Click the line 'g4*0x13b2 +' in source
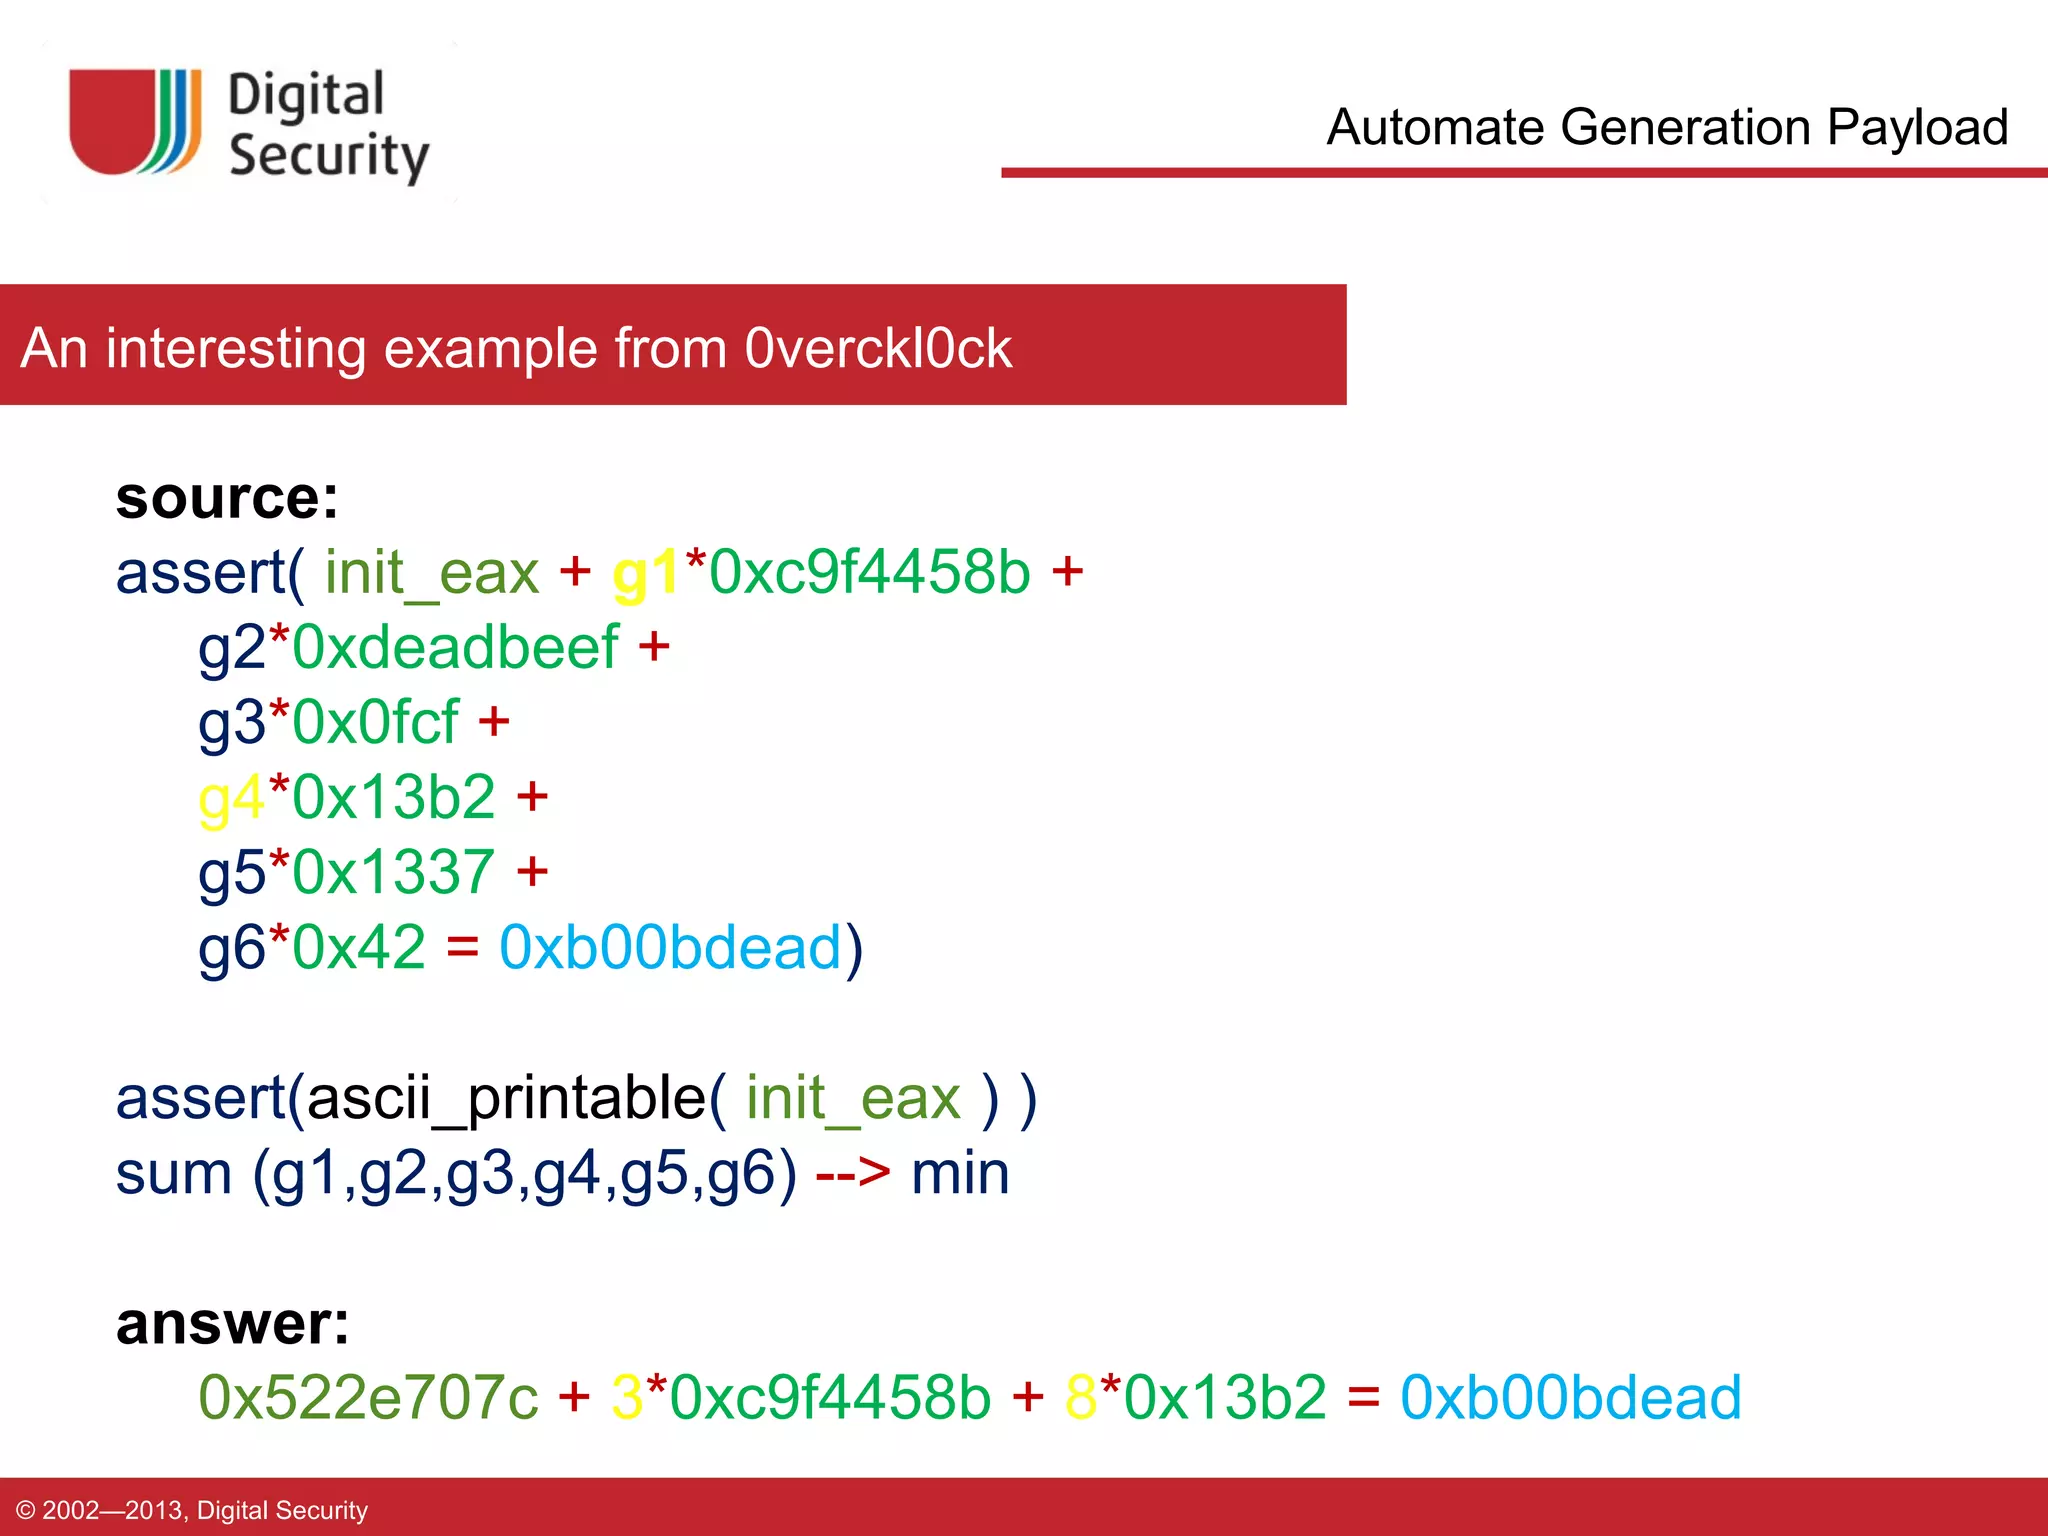Image resolution: width=2048 pixels, height=1536 pixels. [373, 798]
